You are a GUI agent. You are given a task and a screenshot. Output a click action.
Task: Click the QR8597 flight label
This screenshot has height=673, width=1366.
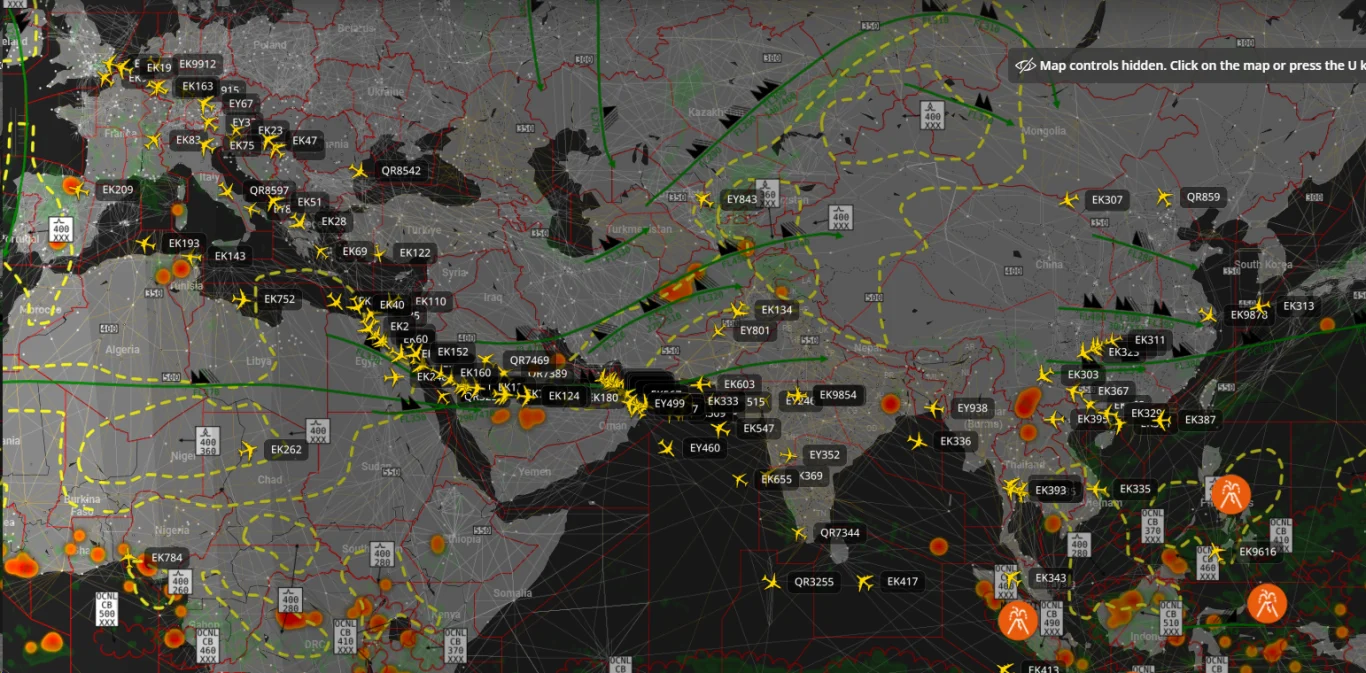[x=269, y=190]
